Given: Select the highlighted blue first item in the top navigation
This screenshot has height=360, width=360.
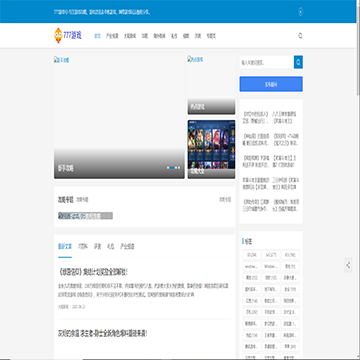Looking at the screenshot, I should pos(97,36).
